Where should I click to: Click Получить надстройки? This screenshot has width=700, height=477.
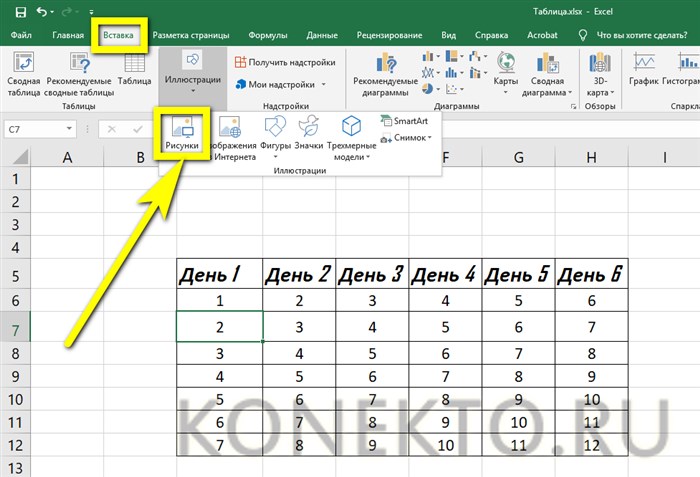(x=285, y=63)
